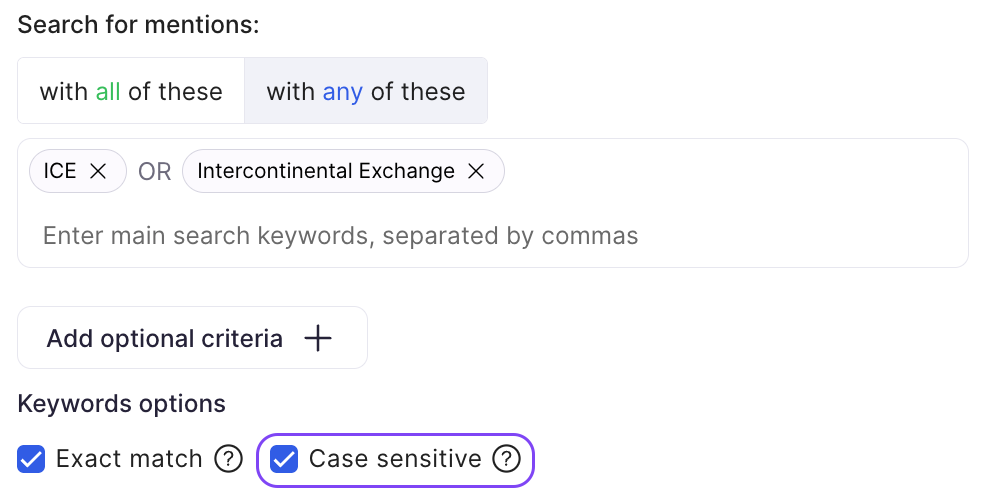
Task: Click the OR separator between keyword chips
Action: click(155, 171)
